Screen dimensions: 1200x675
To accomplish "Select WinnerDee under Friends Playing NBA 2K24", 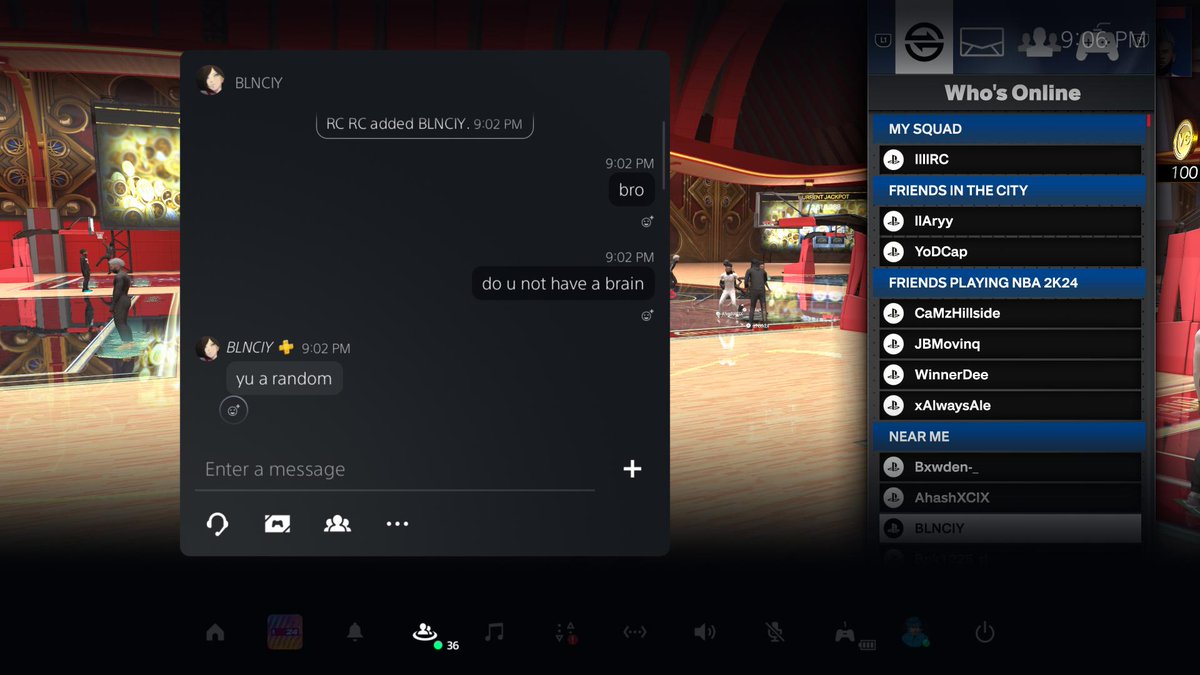I will click(x=1009, y=374).
